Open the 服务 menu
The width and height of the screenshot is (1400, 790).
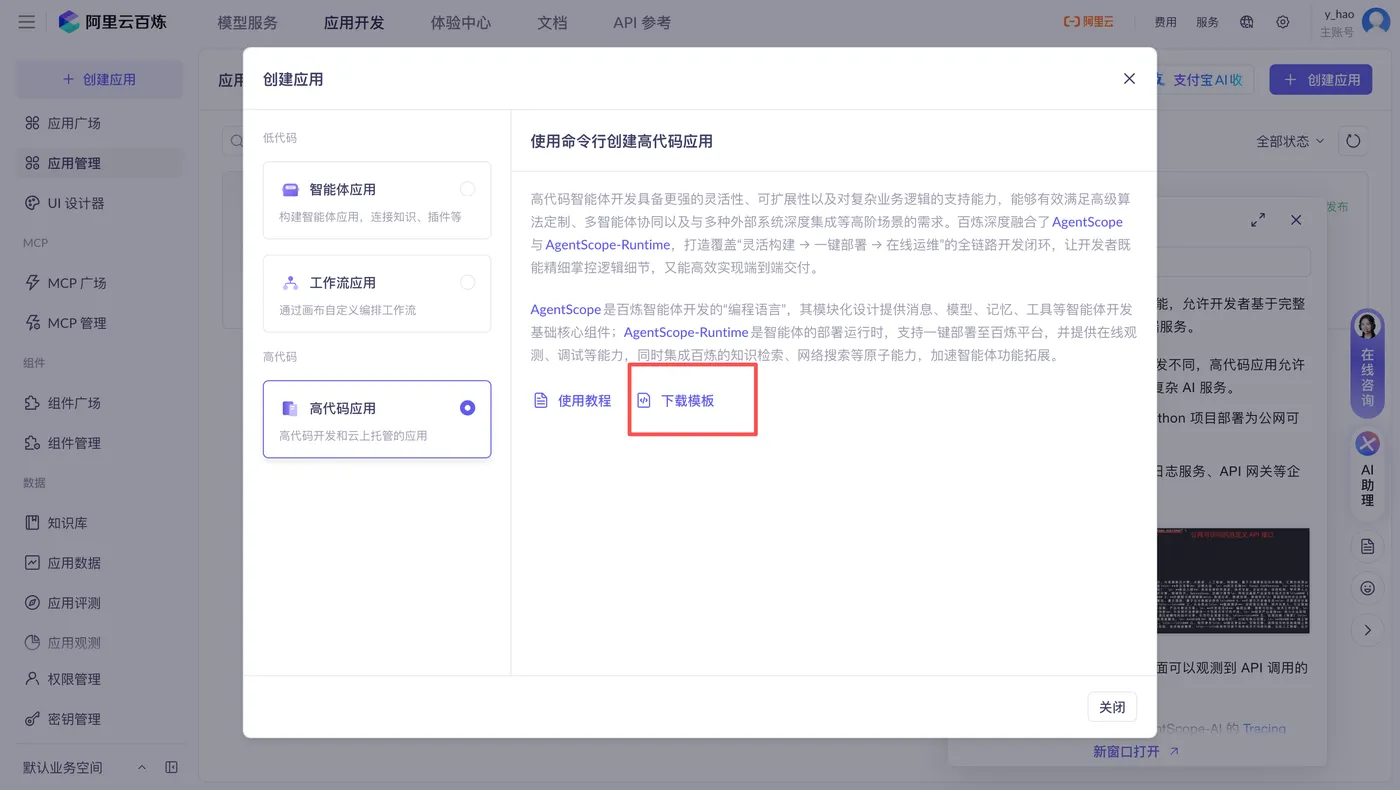coord(1207,22)
